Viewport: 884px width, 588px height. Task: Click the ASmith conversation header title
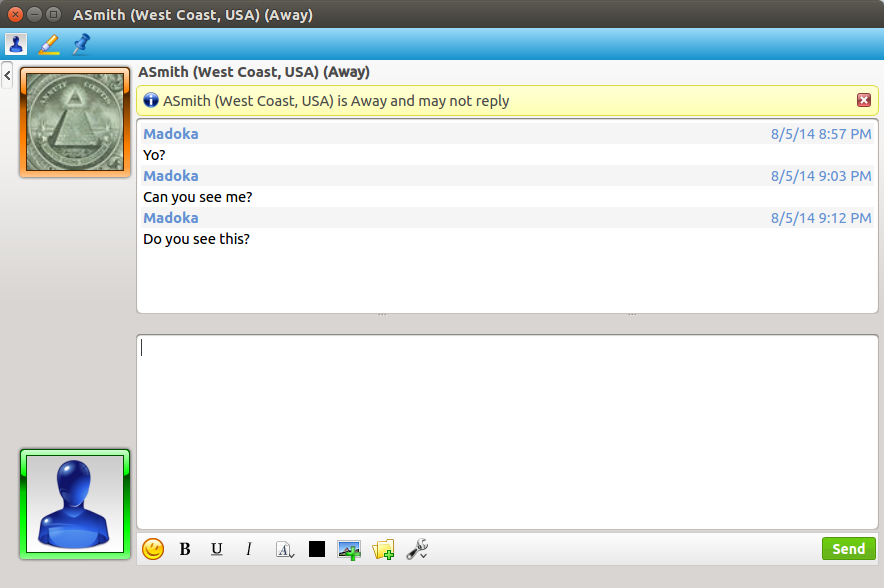pos(254,72)
